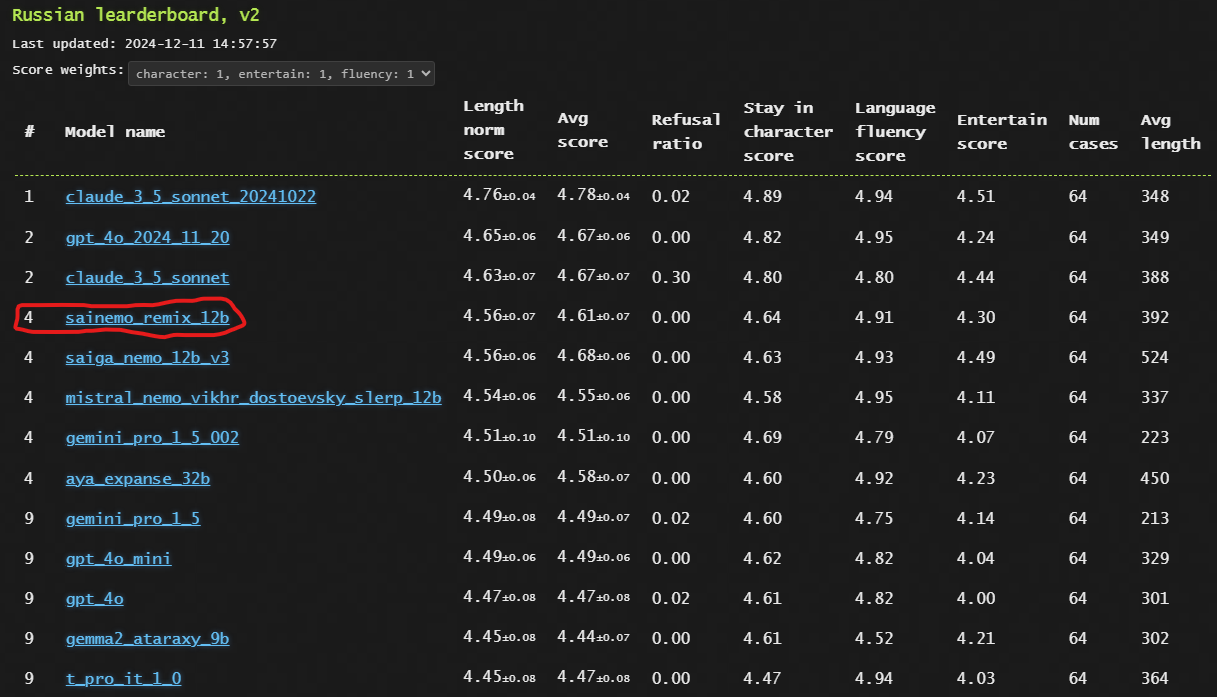Open mistral_nemo_vikhr_dostoevsky_slerp_12b model link
Image resolution: width=1217 pixels, height=697 pixels.
click(253, 397)
